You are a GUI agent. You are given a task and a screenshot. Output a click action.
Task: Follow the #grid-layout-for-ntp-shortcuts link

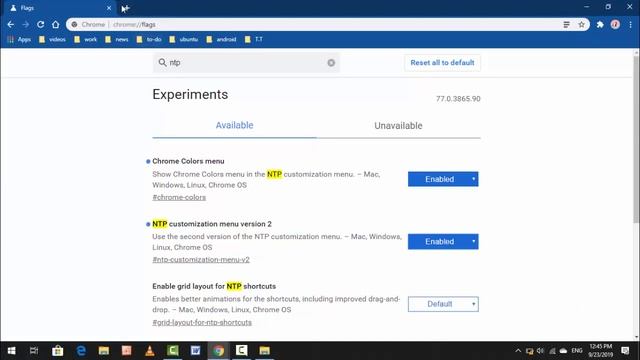click(202, 322)
